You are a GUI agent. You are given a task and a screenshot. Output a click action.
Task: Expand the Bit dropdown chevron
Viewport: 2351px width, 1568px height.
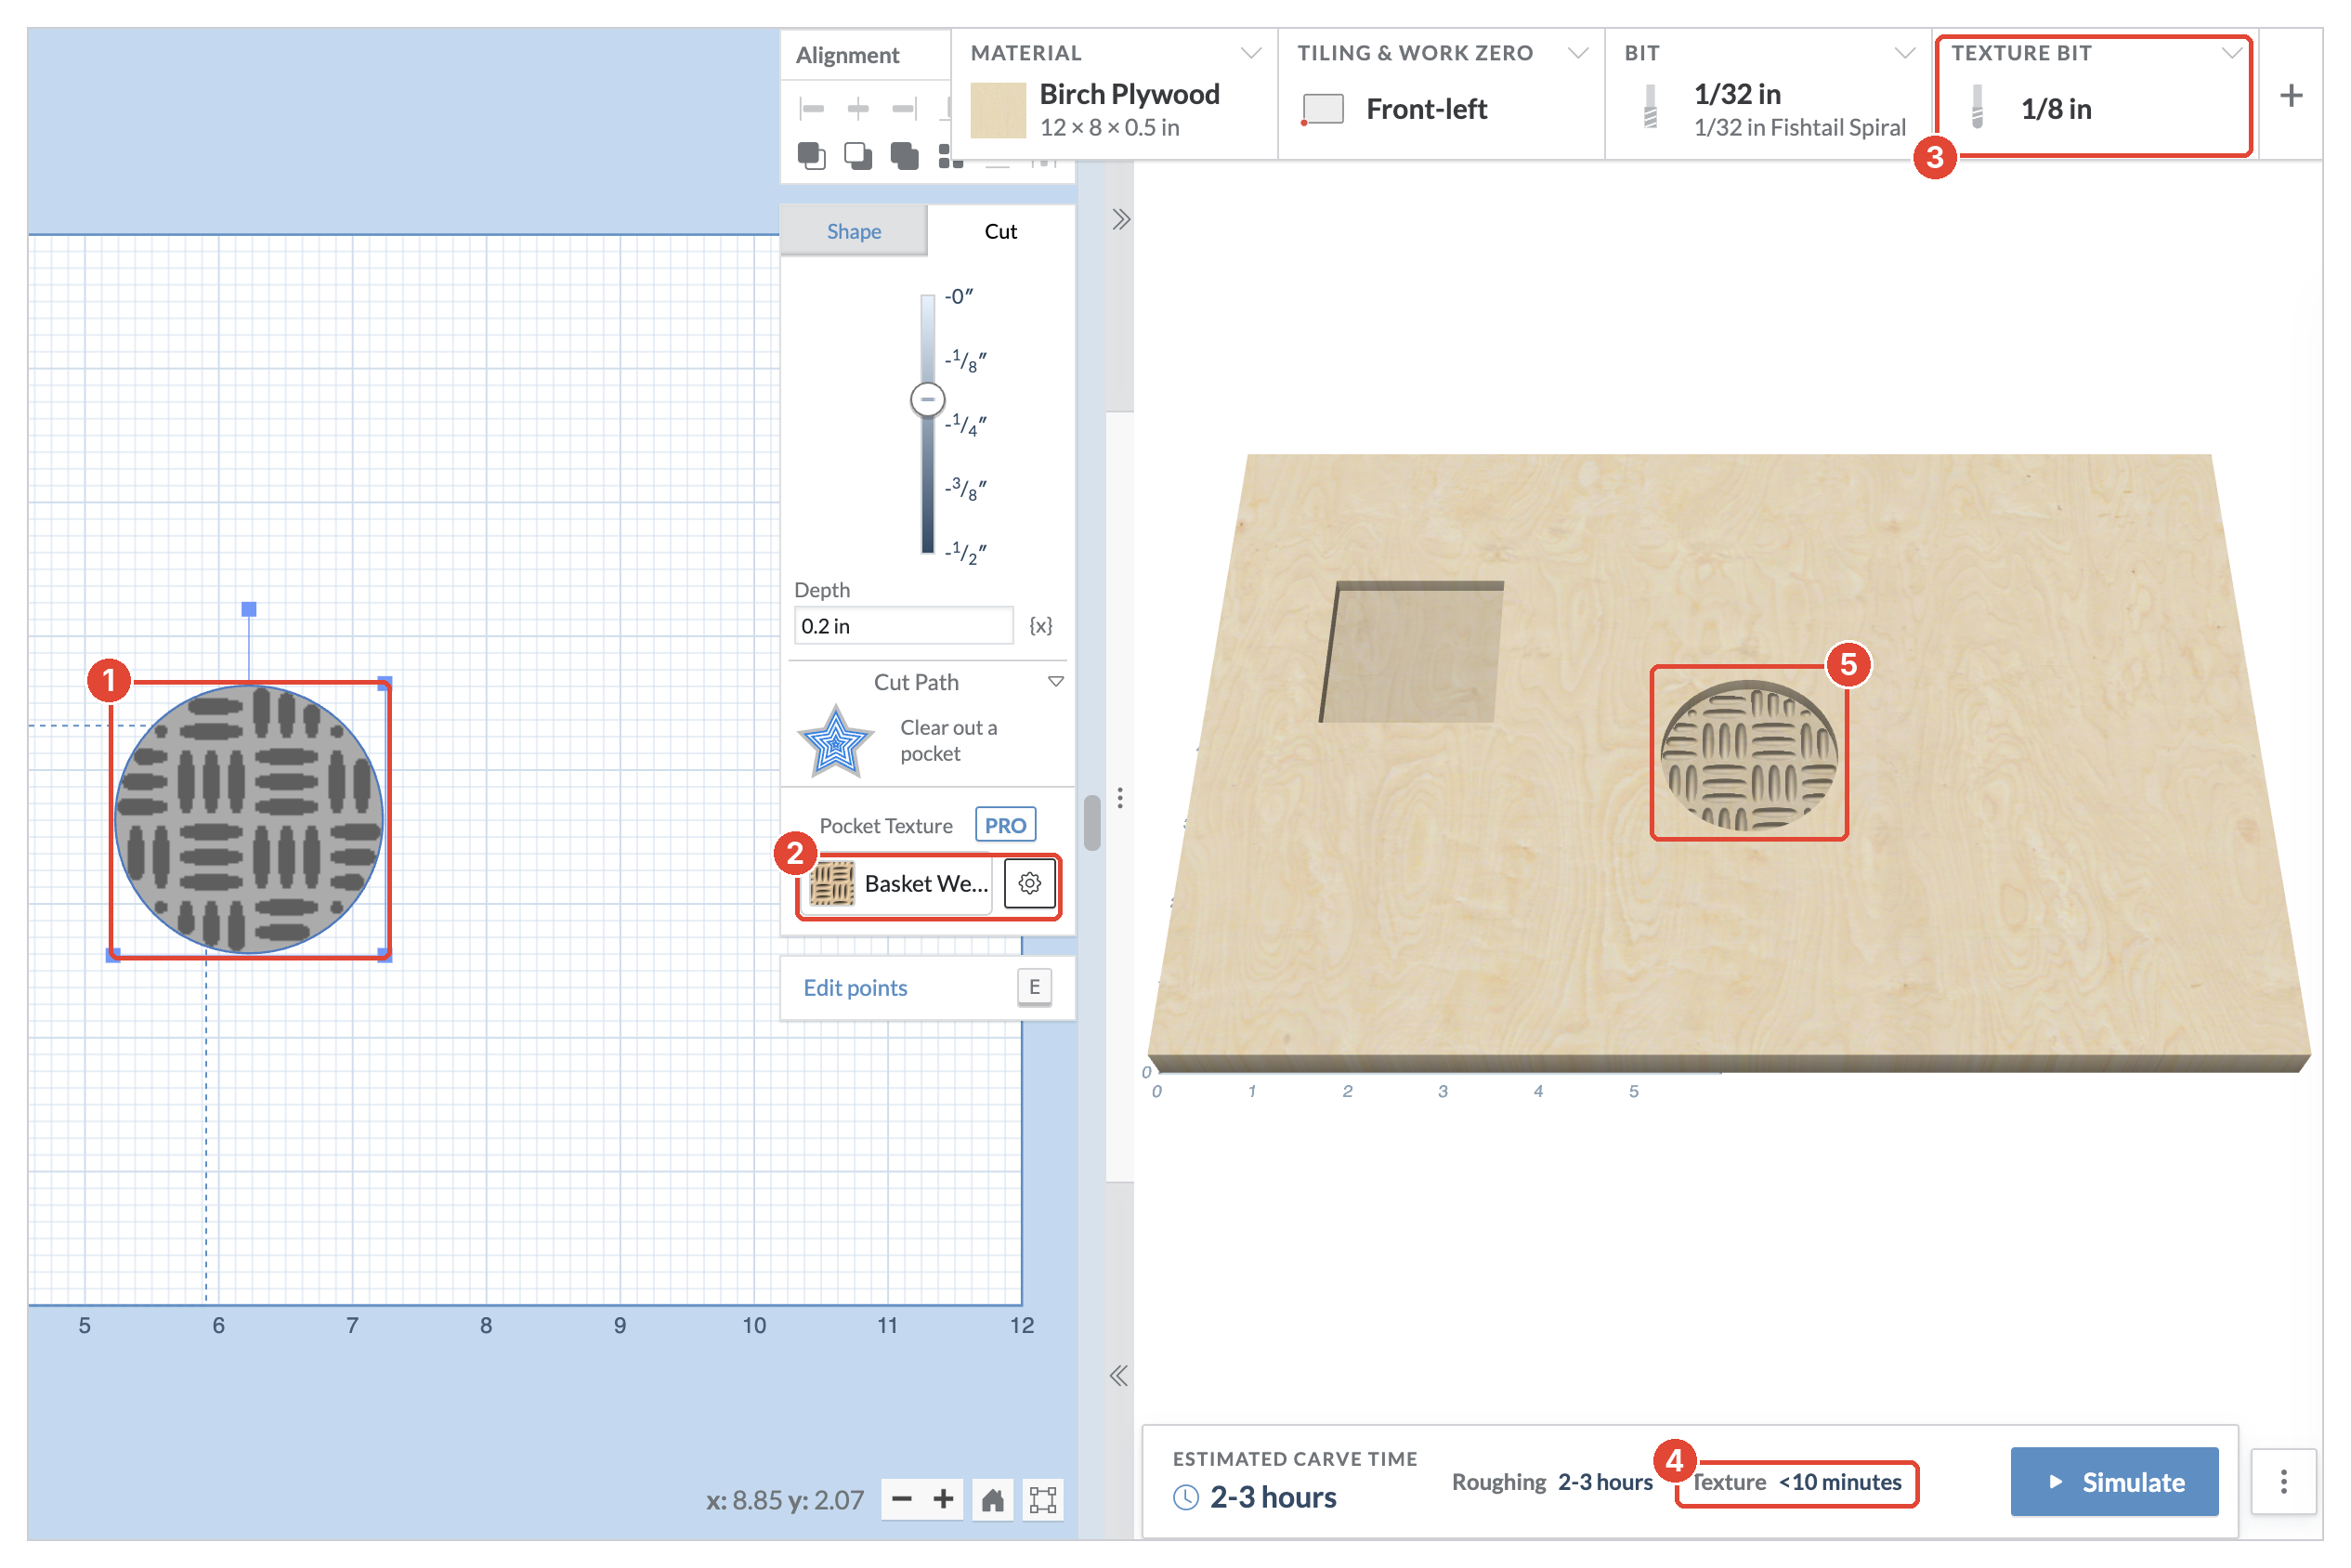coord(1905,53)
